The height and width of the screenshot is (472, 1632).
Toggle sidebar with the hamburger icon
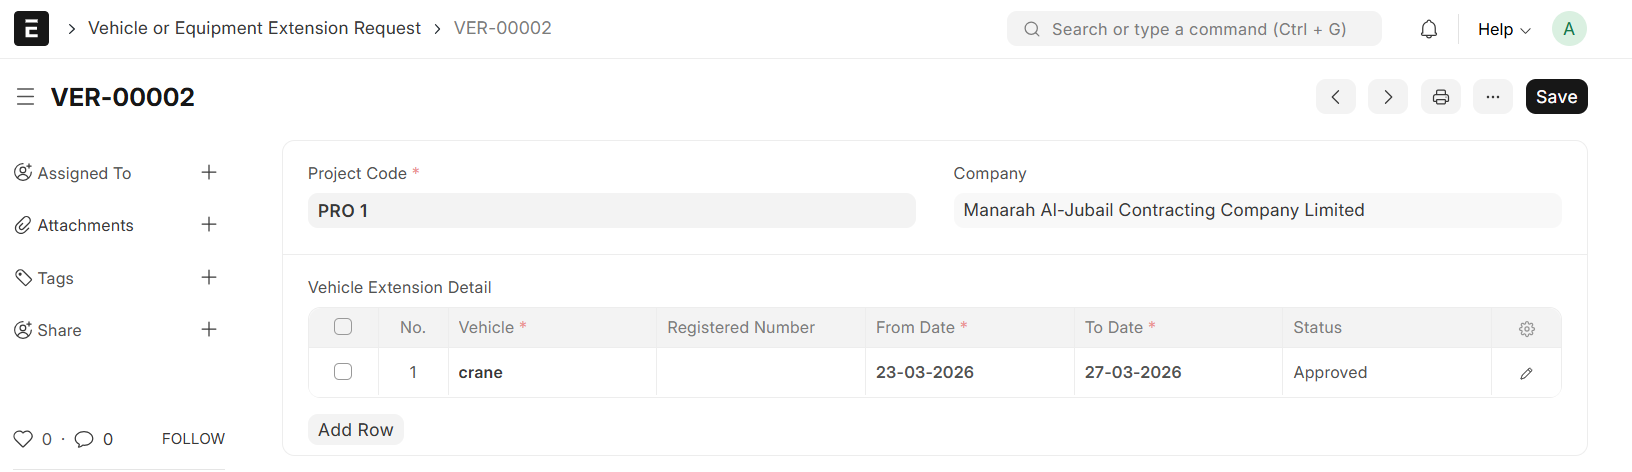26,97
